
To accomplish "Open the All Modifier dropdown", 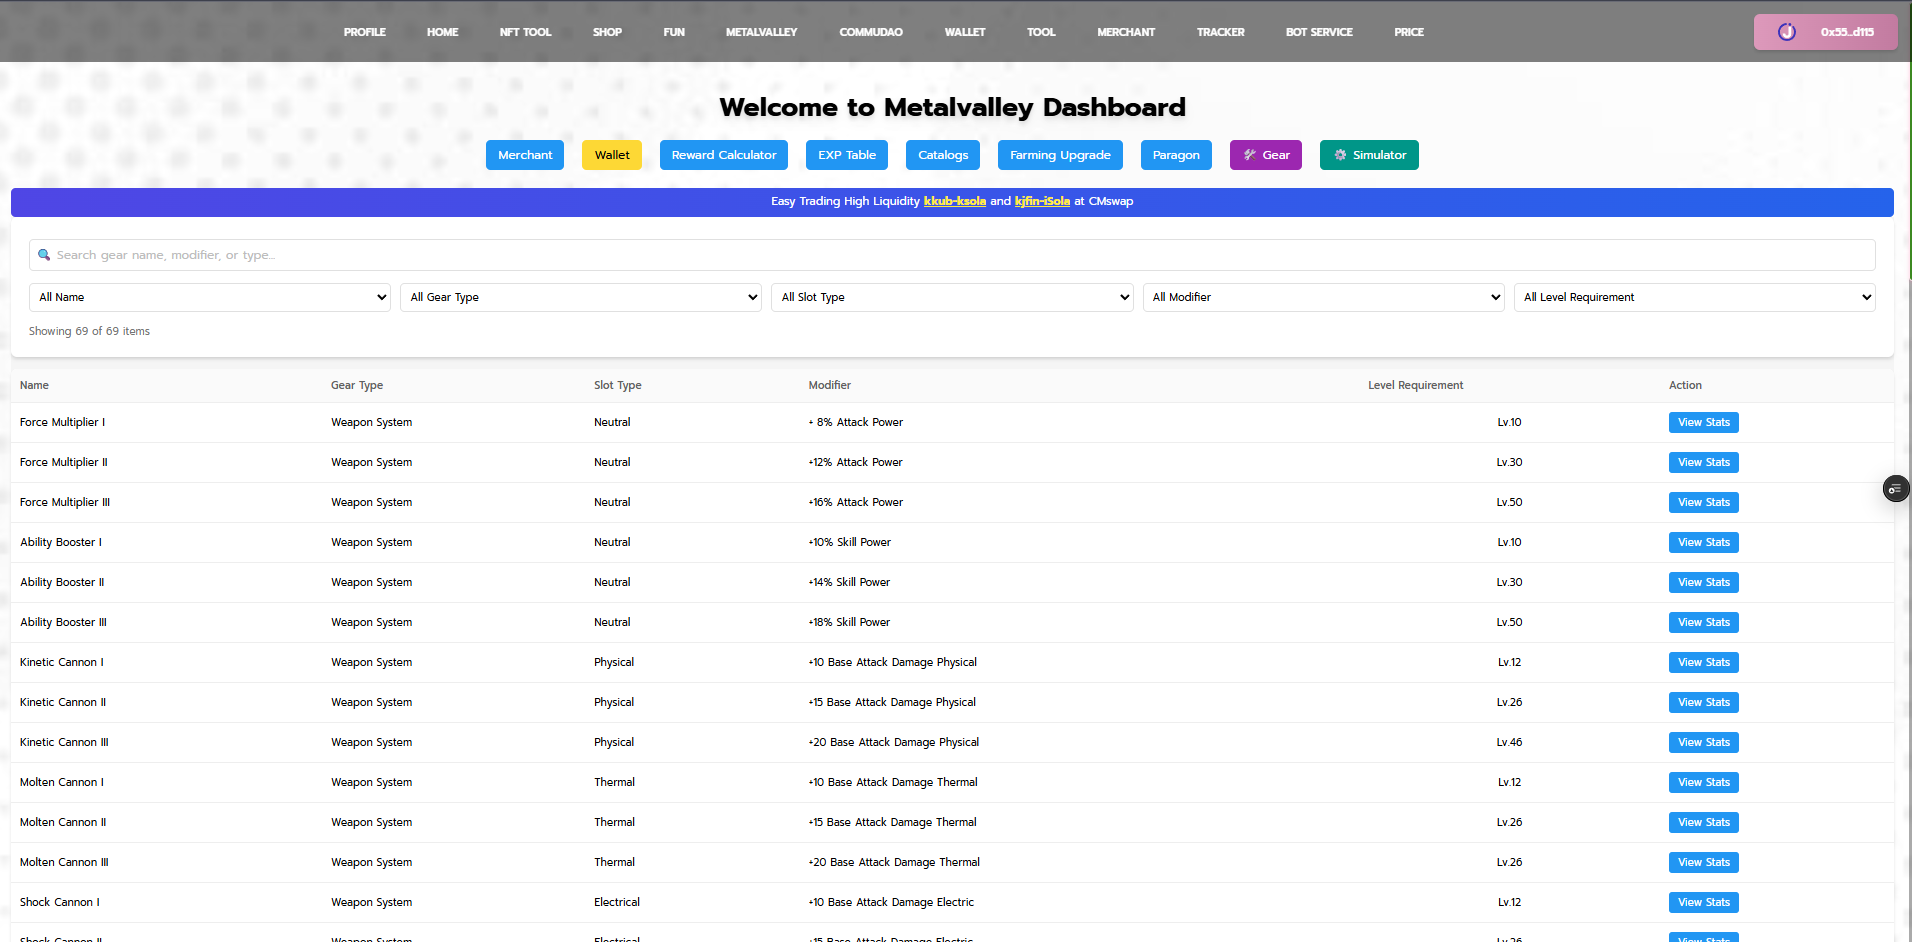I will pos(1322,297).
